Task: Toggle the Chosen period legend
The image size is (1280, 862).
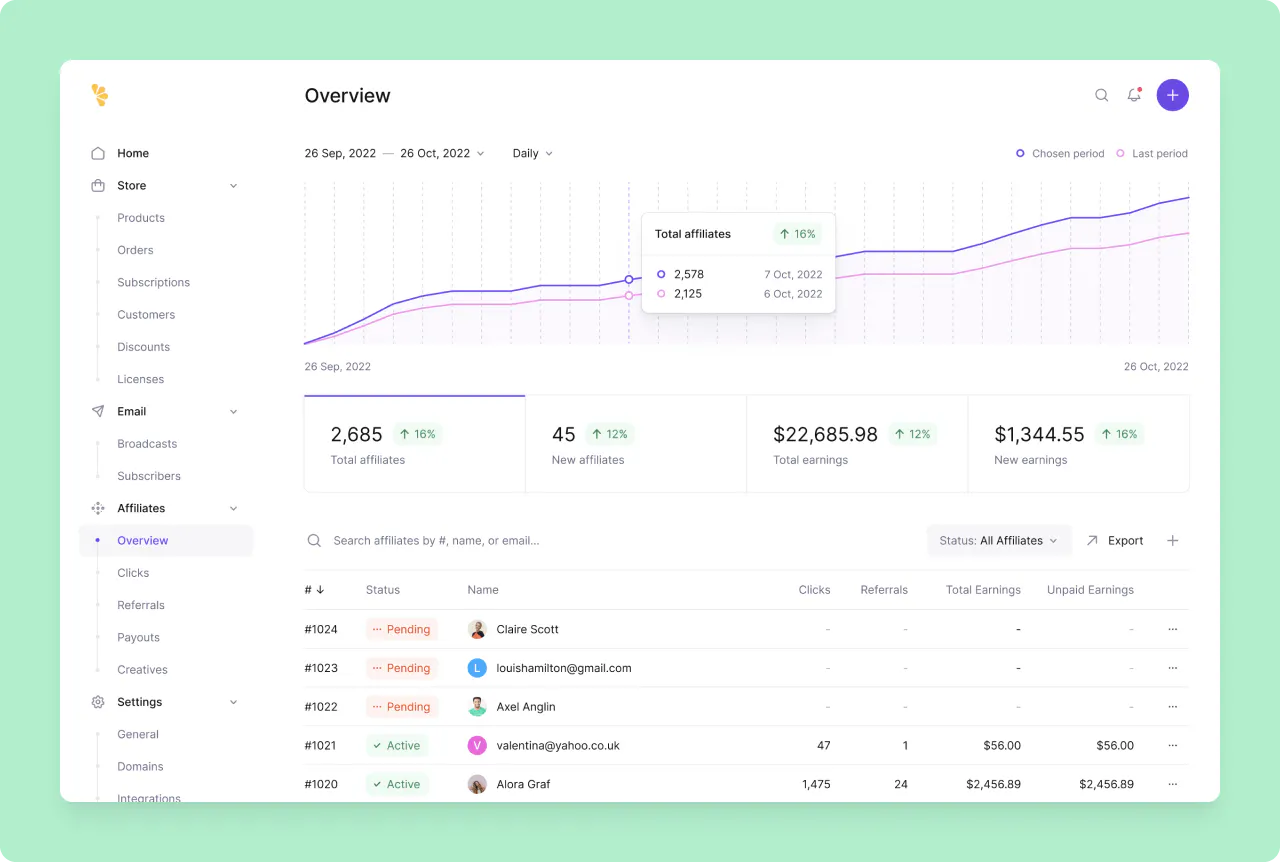Action: [1060, 153]
